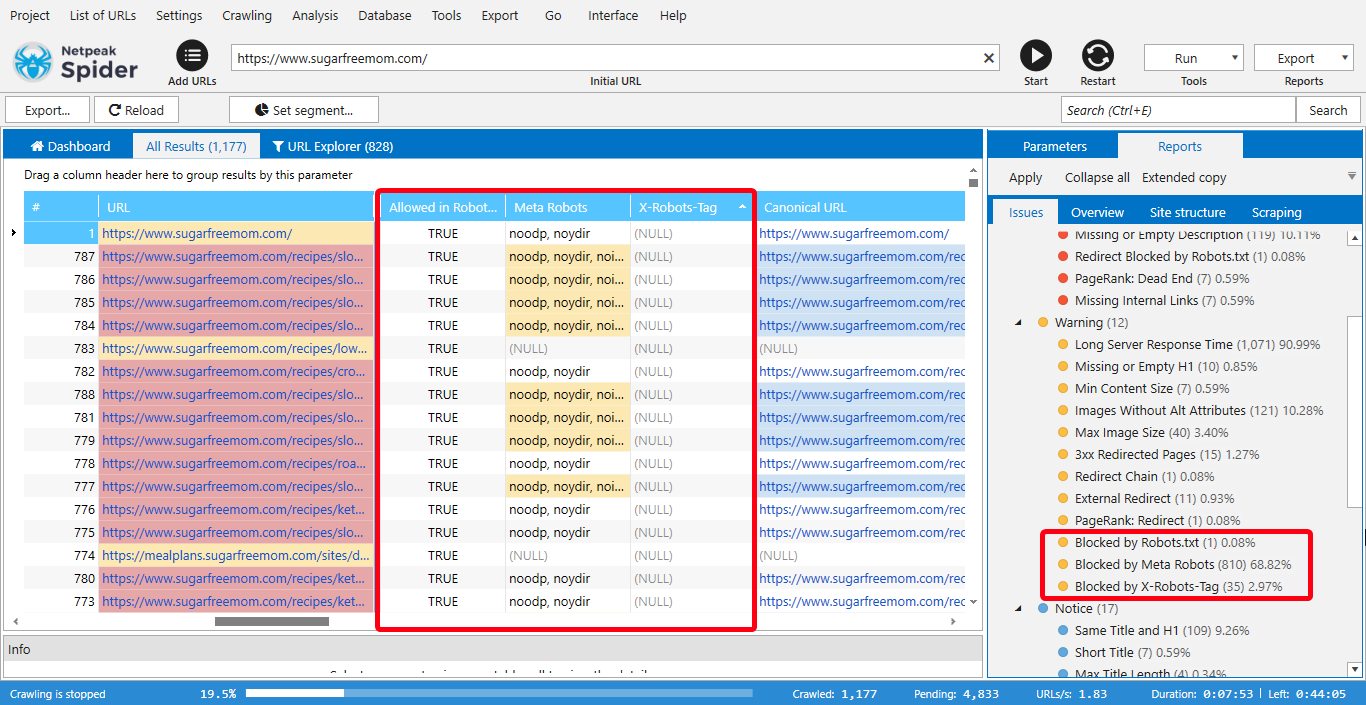
Task: Open the Same Title and H1 issue
Action: (1162, 630)
